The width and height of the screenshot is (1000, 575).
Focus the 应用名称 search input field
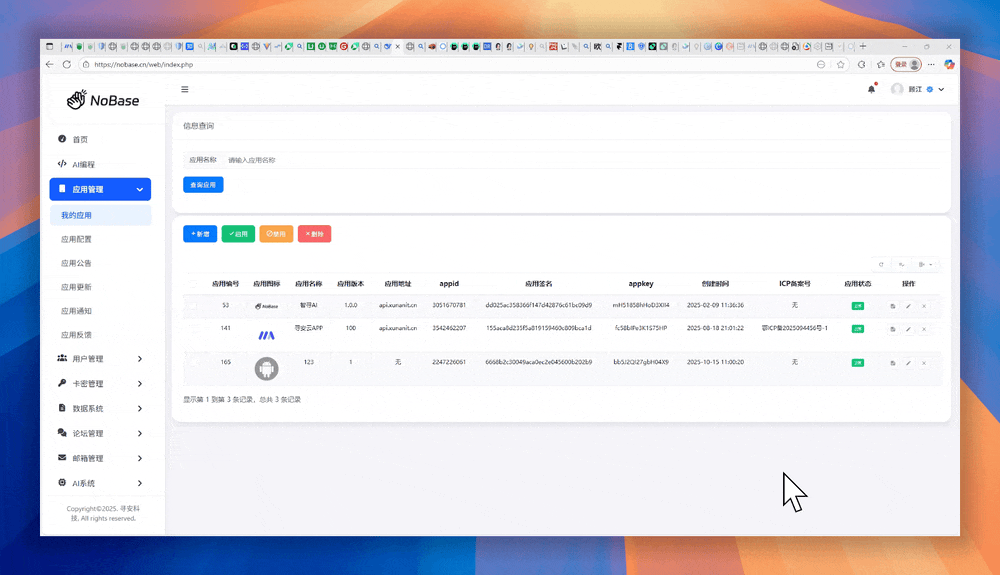[300, 160]
